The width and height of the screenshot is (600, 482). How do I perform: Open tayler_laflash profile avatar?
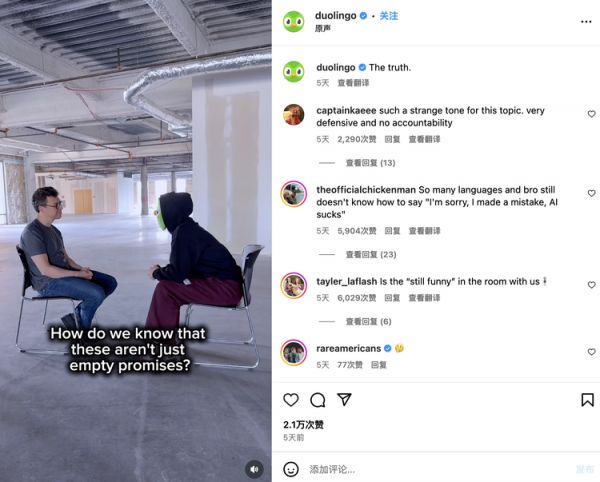293,285
